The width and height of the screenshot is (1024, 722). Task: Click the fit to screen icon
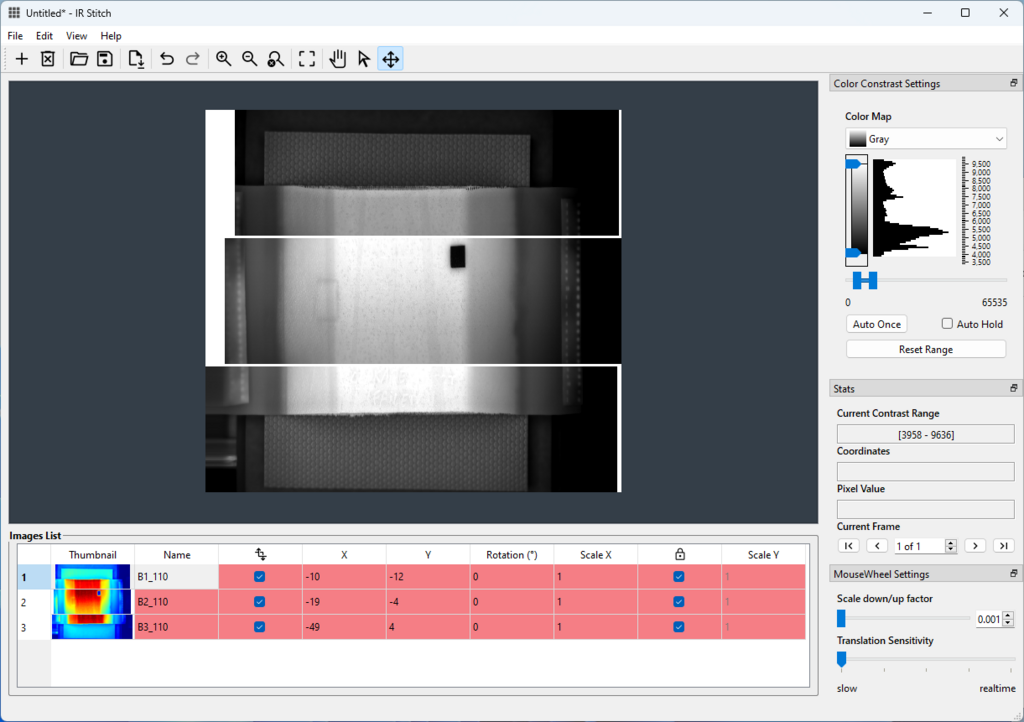307,59
